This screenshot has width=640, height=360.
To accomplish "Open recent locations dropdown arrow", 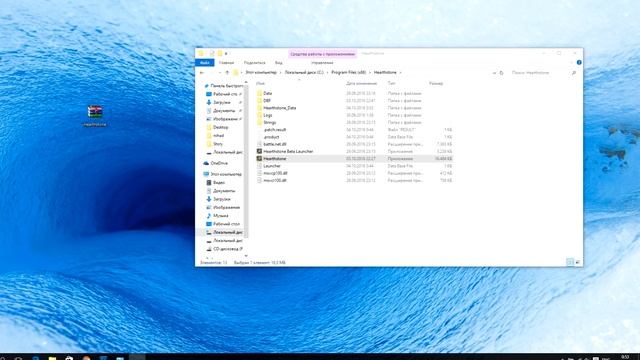I will point(220,73).
